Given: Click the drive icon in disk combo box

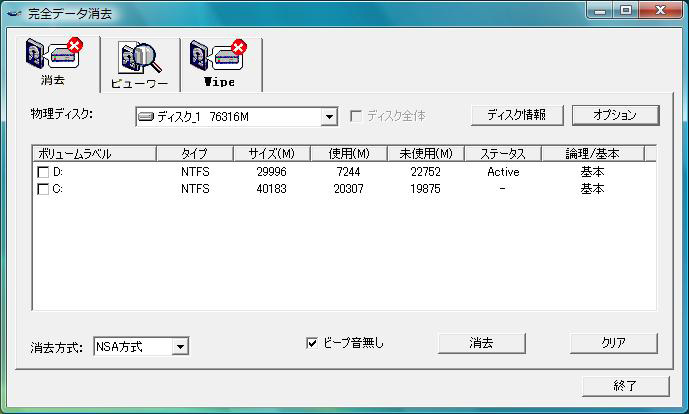Looking at the screenshot, I should pyautogui.click(x=146, y=117).
